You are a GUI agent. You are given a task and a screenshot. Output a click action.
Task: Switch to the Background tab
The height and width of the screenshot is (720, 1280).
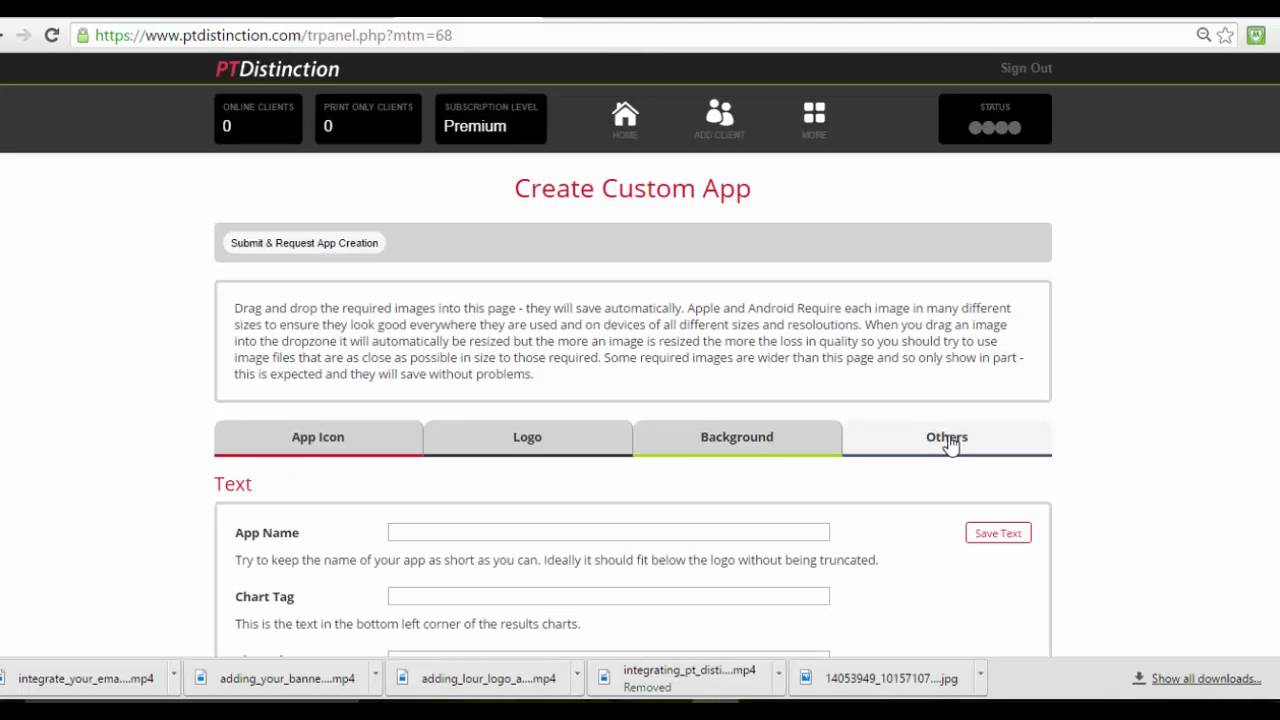coord(737,438)
